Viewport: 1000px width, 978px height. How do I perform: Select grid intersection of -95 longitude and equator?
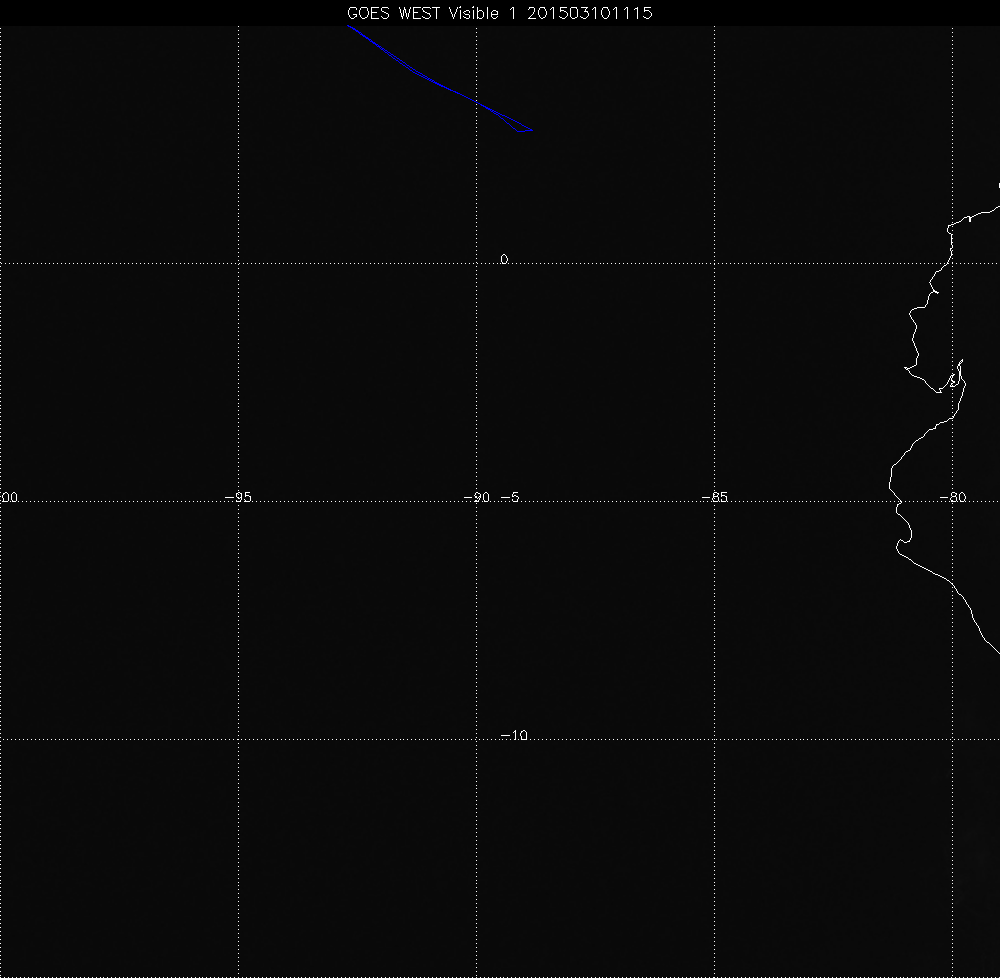point(238,263)
